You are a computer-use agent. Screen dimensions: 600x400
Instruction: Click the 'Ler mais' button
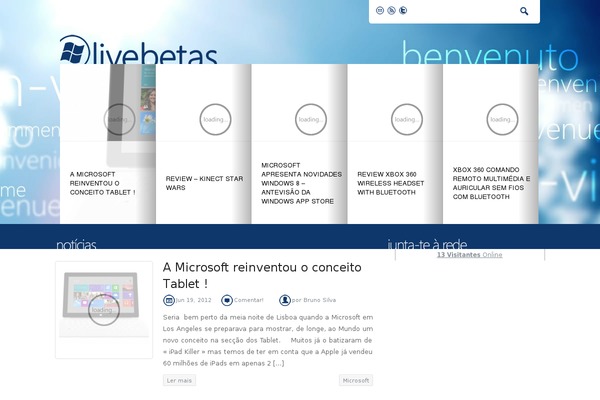pyautogui.click(x=179, y=380)
